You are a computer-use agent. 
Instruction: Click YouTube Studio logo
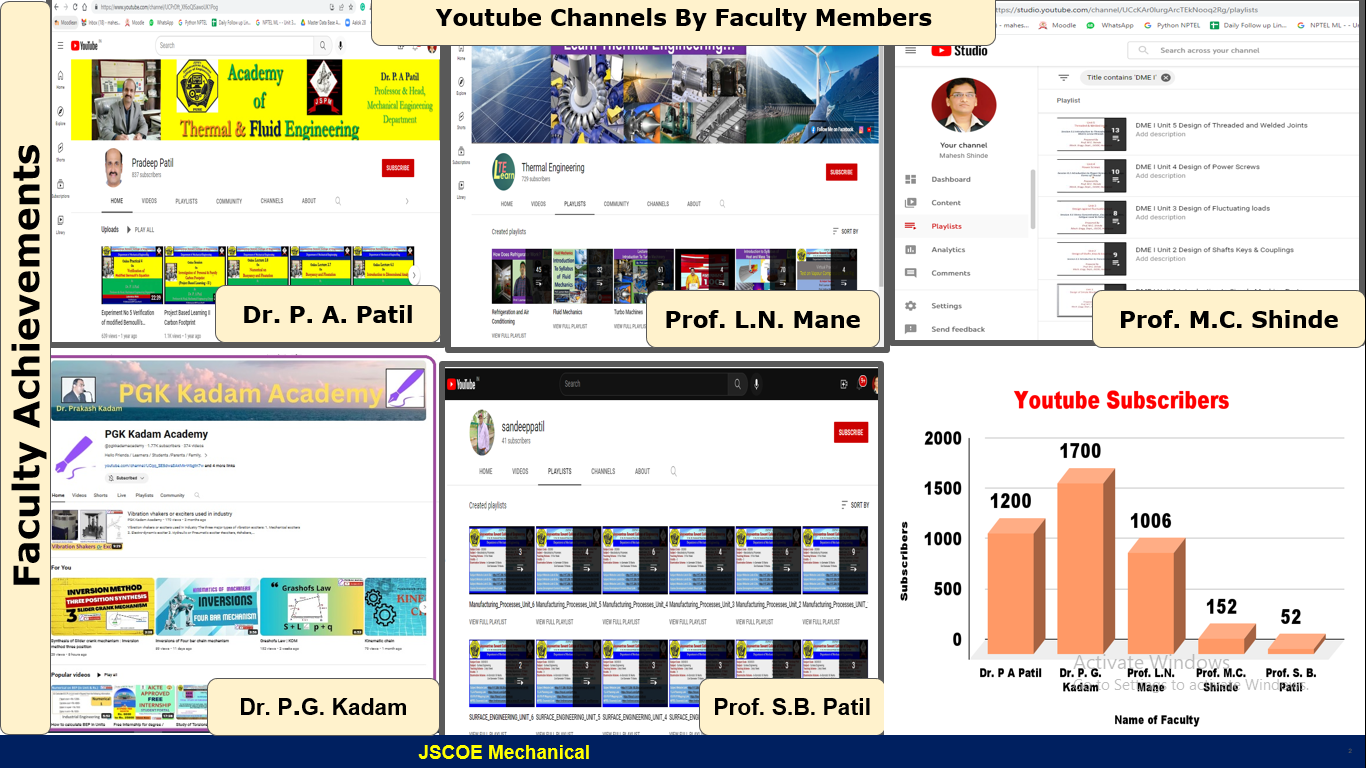[959, 50]
